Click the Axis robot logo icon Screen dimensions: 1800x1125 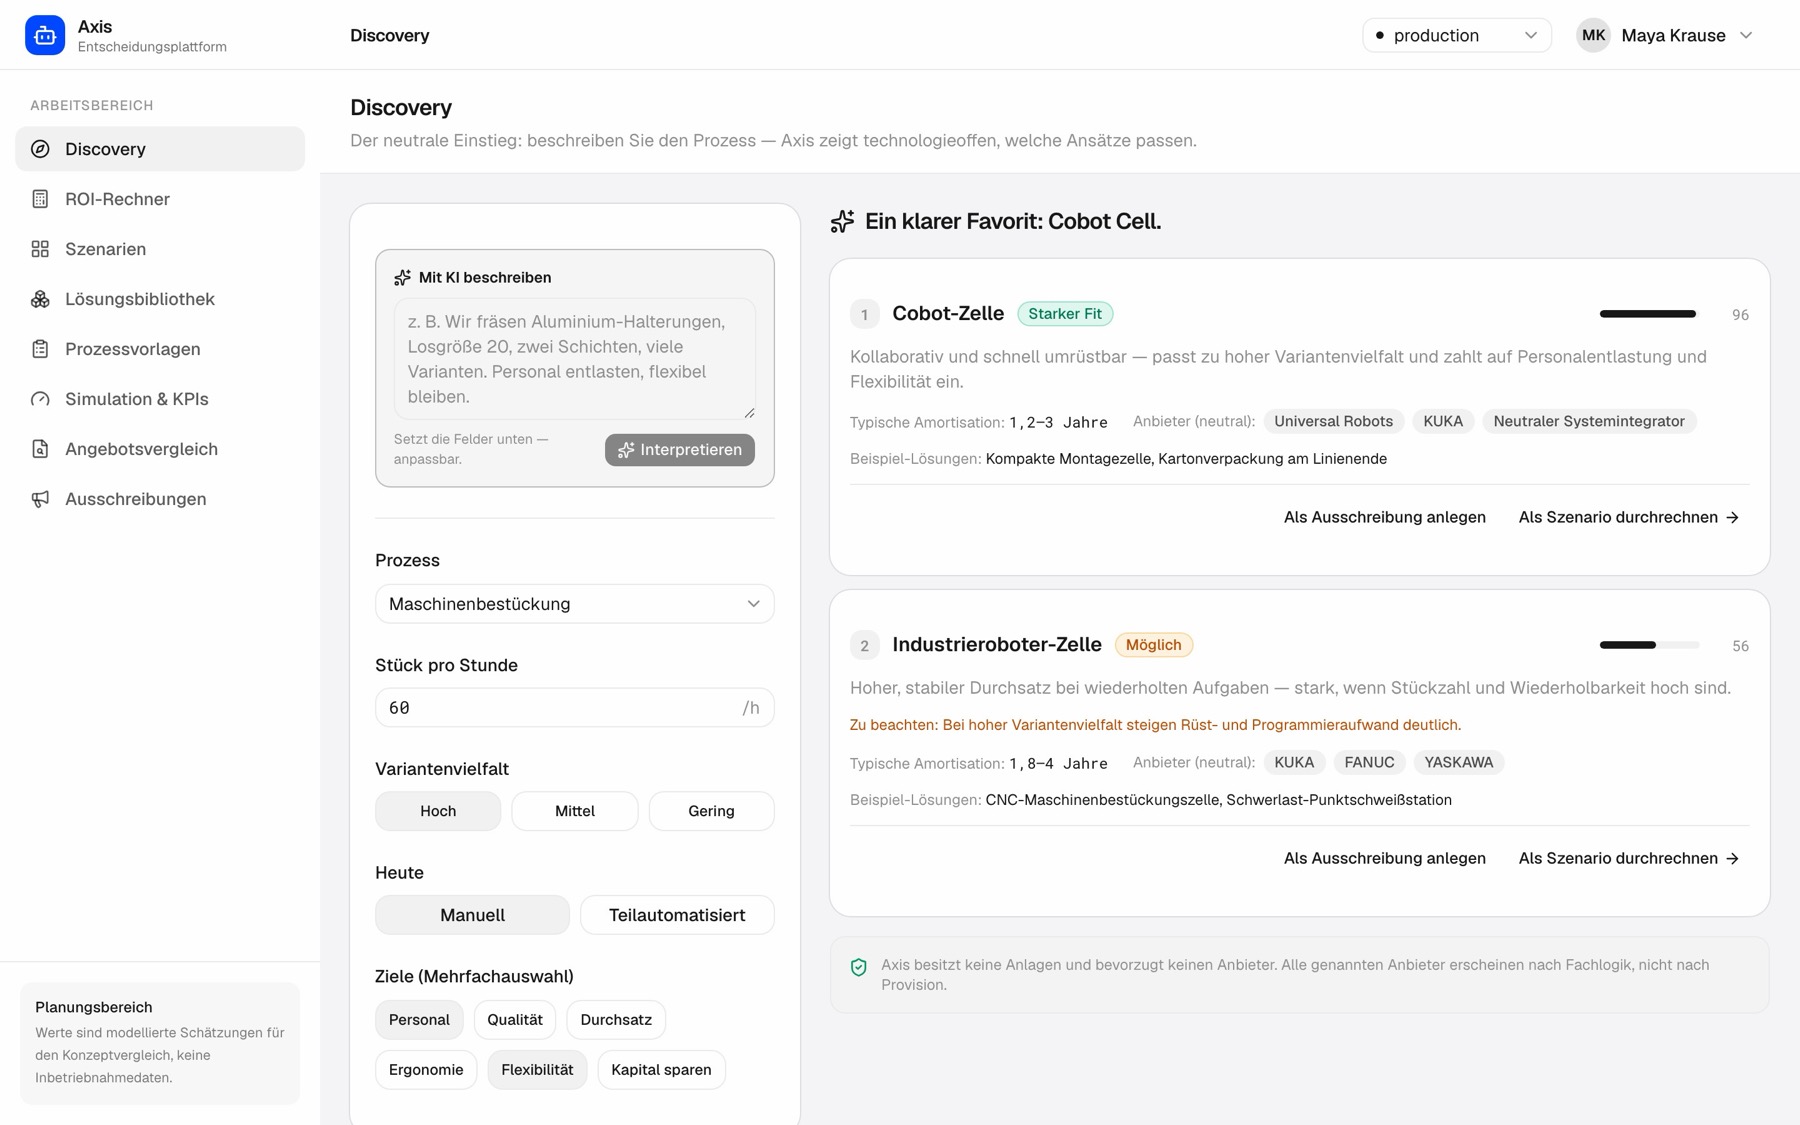(x=45, y=35)
